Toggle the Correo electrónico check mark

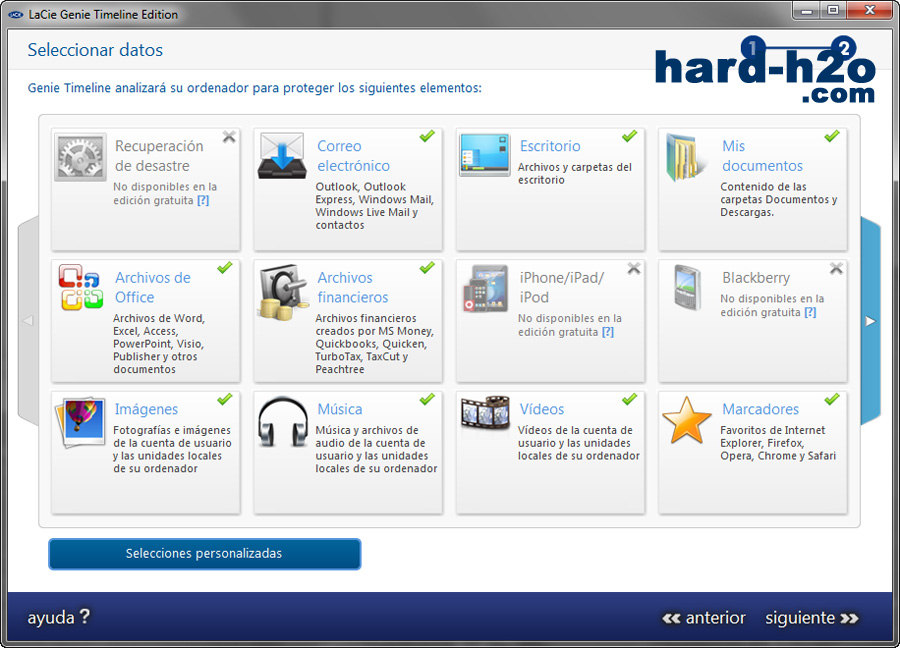[x=427, y=136]
